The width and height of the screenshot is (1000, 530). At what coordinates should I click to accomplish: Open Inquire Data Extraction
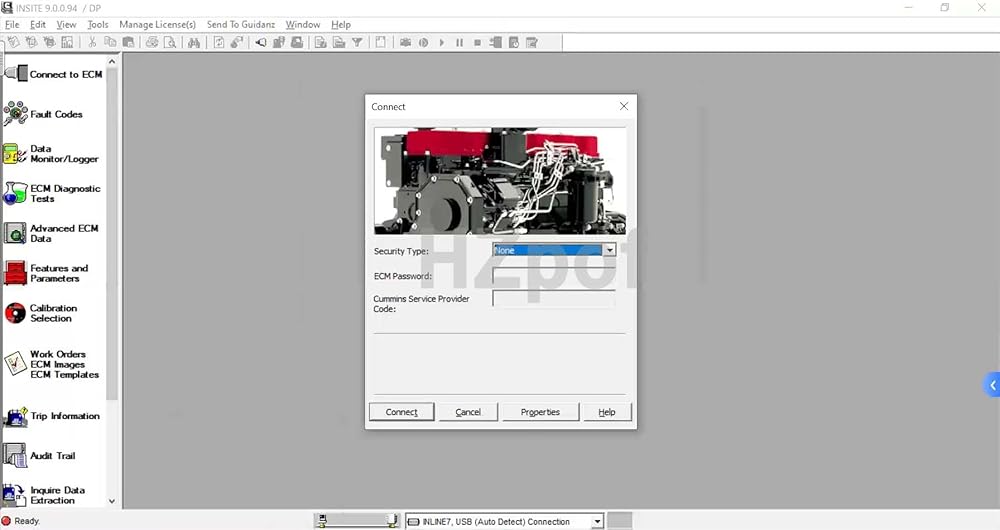pos(45,496)
